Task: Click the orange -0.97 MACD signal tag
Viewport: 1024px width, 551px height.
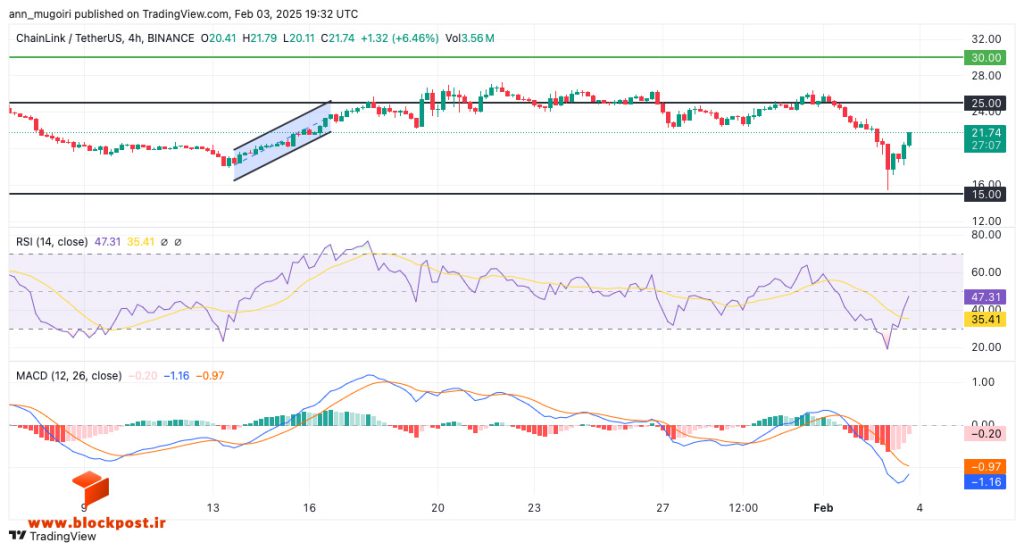Action: (985, 467)
